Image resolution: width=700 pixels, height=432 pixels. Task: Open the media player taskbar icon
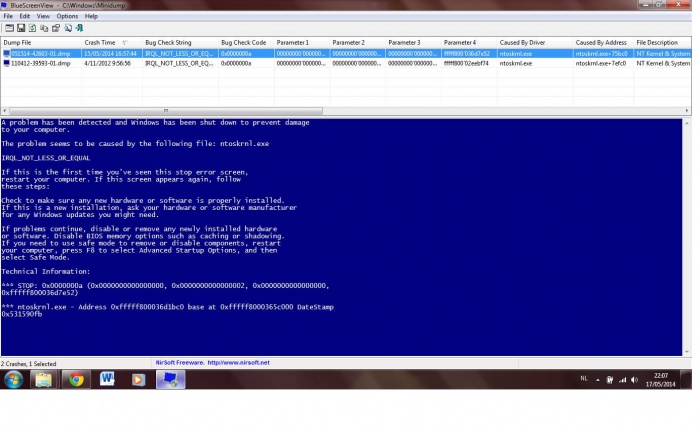(x=138, y=380)
